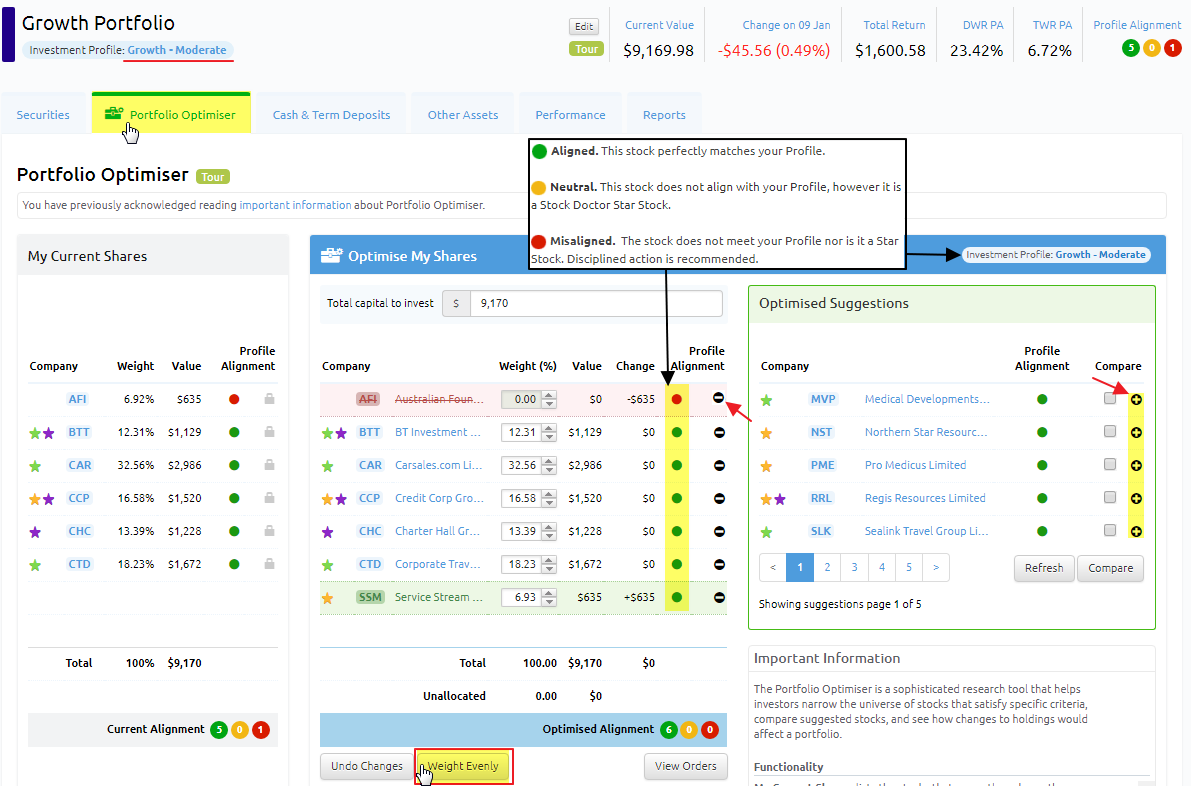Adjust the SSM weight stepper arrows
The image size is (1191, 786).
click(x=549, y=598)
